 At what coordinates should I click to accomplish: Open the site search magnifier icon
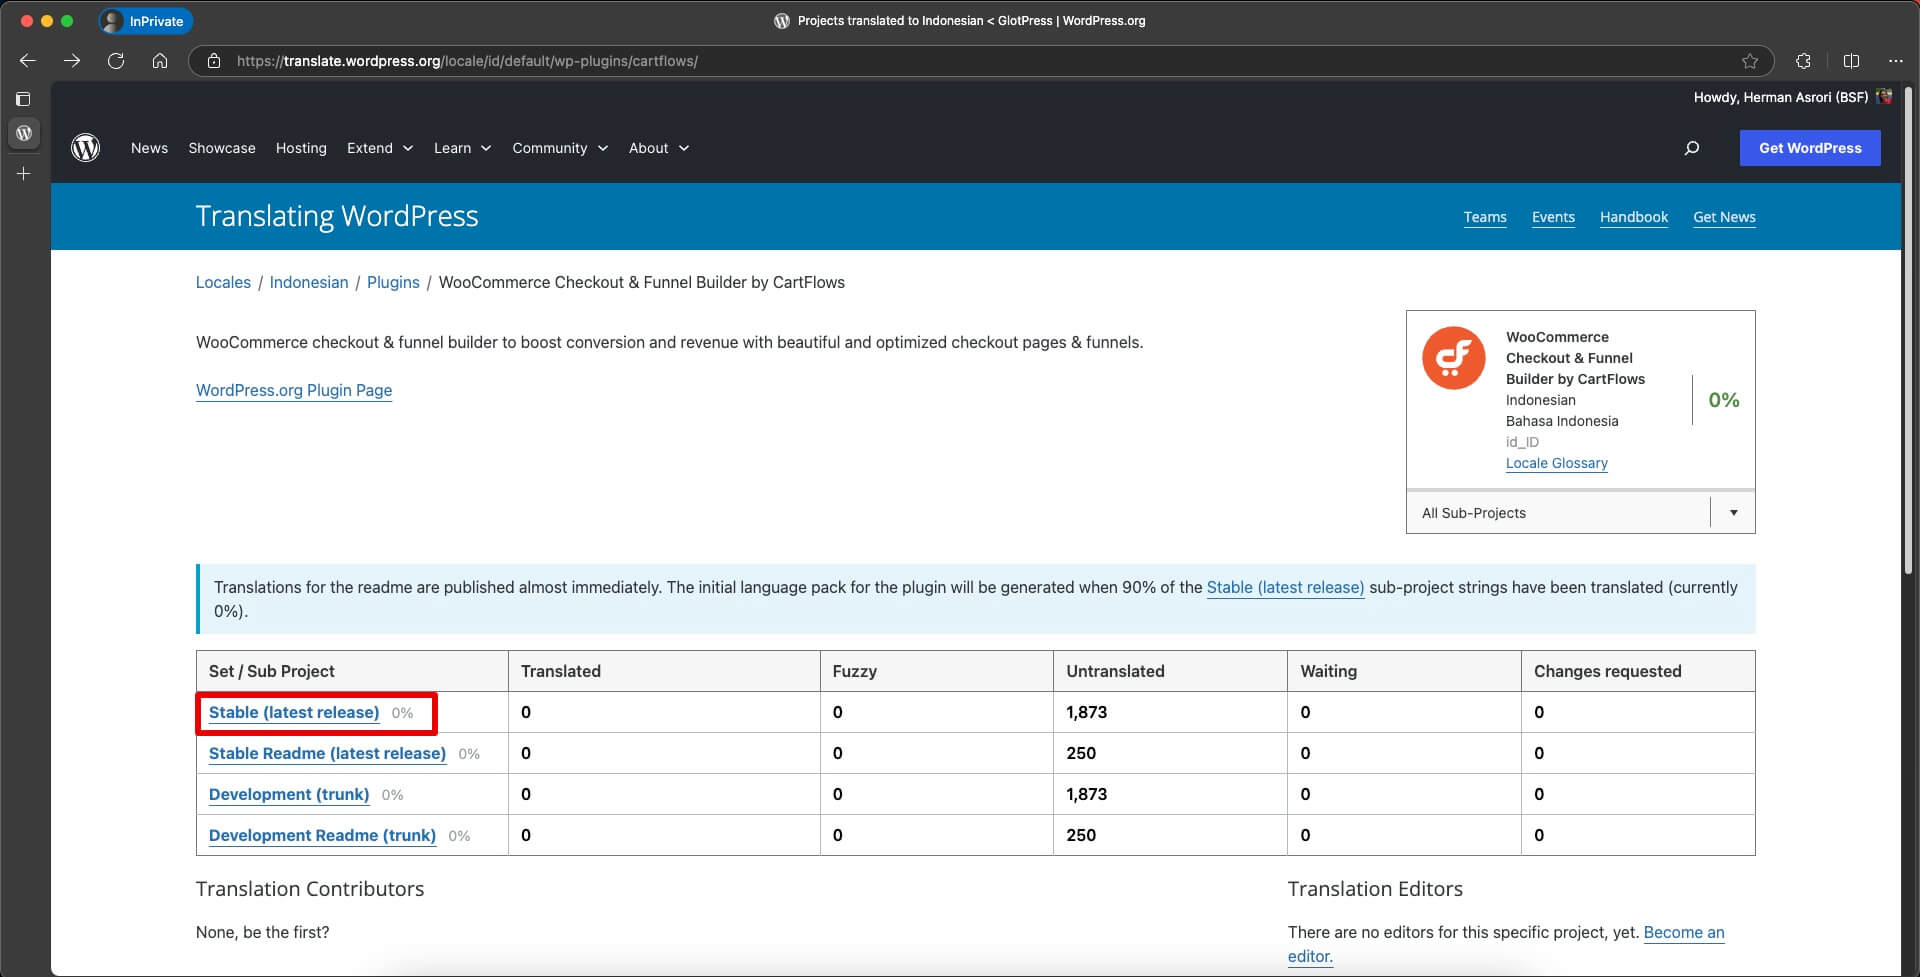[x=1691, y=148]
